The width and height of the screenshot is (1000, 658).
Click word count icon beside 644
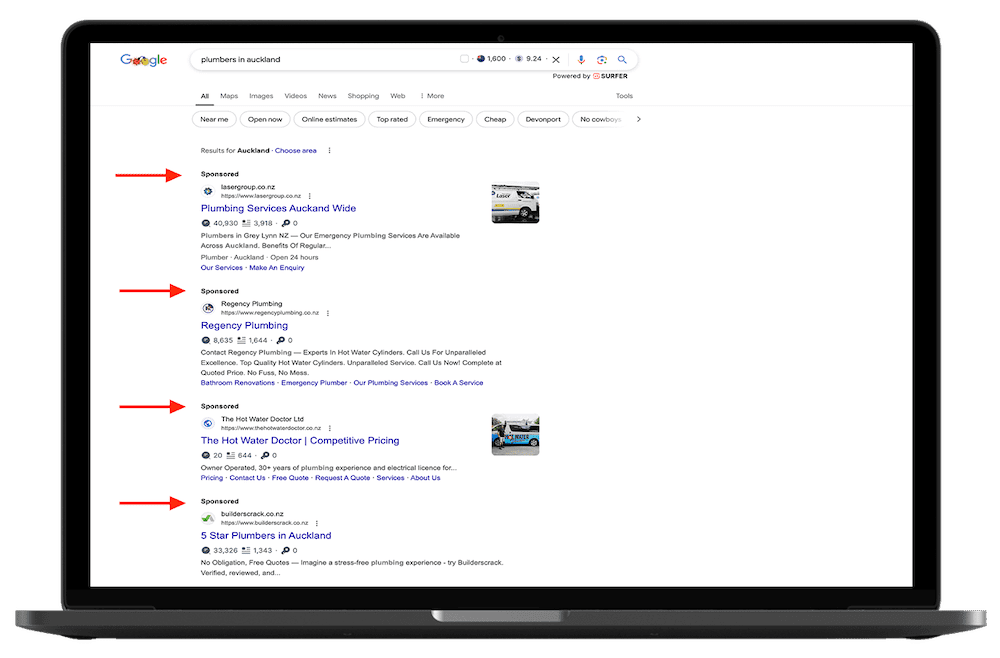pyautogui.click(x=231, y=455)
